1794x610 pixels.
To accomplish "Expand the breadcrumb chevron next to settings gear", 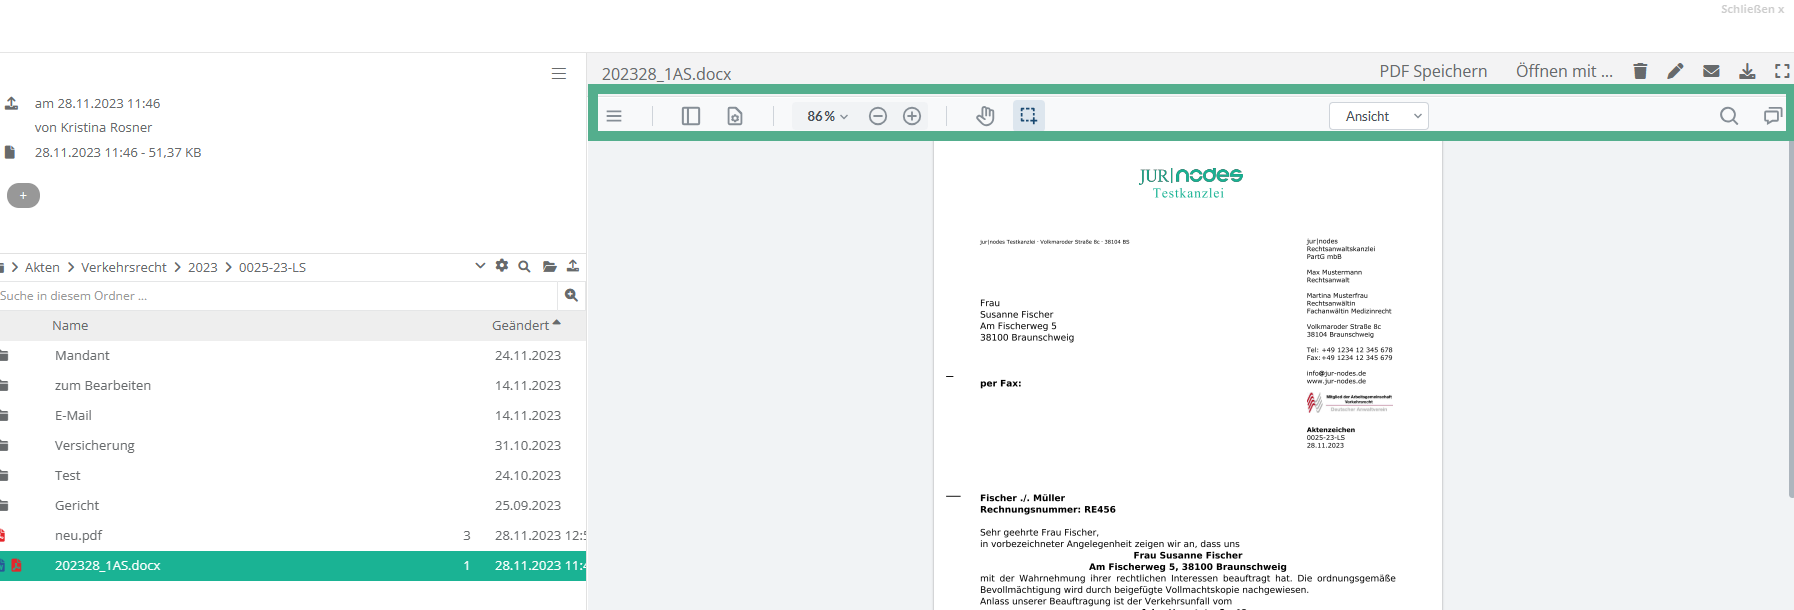I will (x=480, y=266).
